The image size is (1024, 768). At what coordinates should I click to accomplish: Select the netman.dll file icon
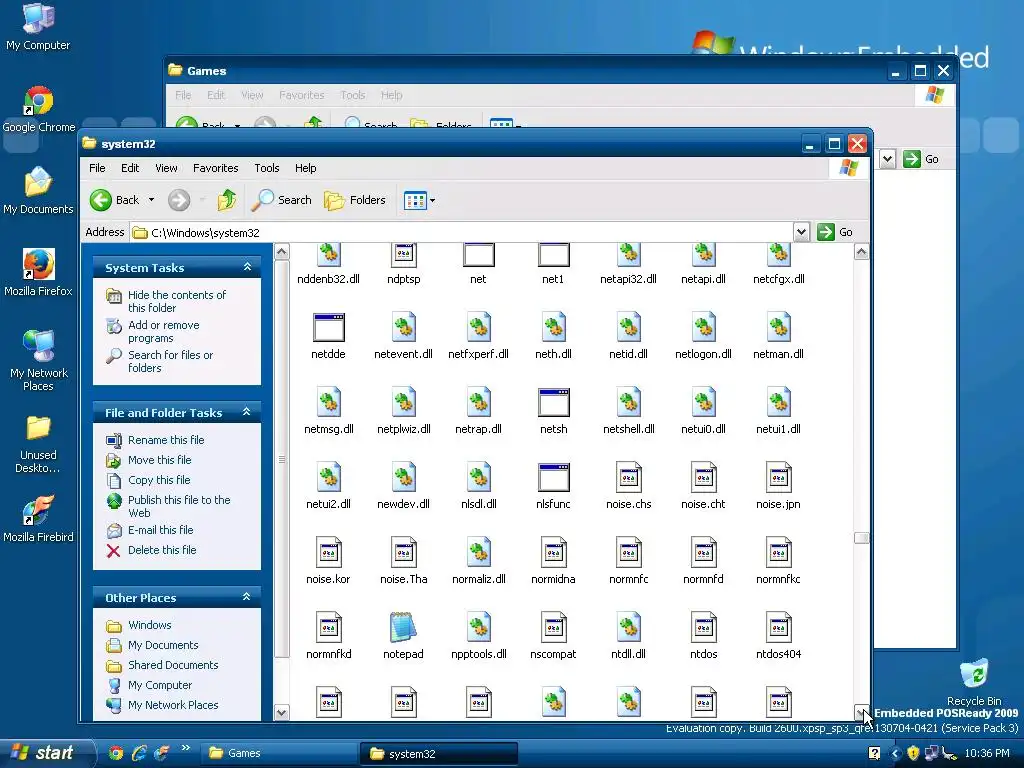pos(778,327)
